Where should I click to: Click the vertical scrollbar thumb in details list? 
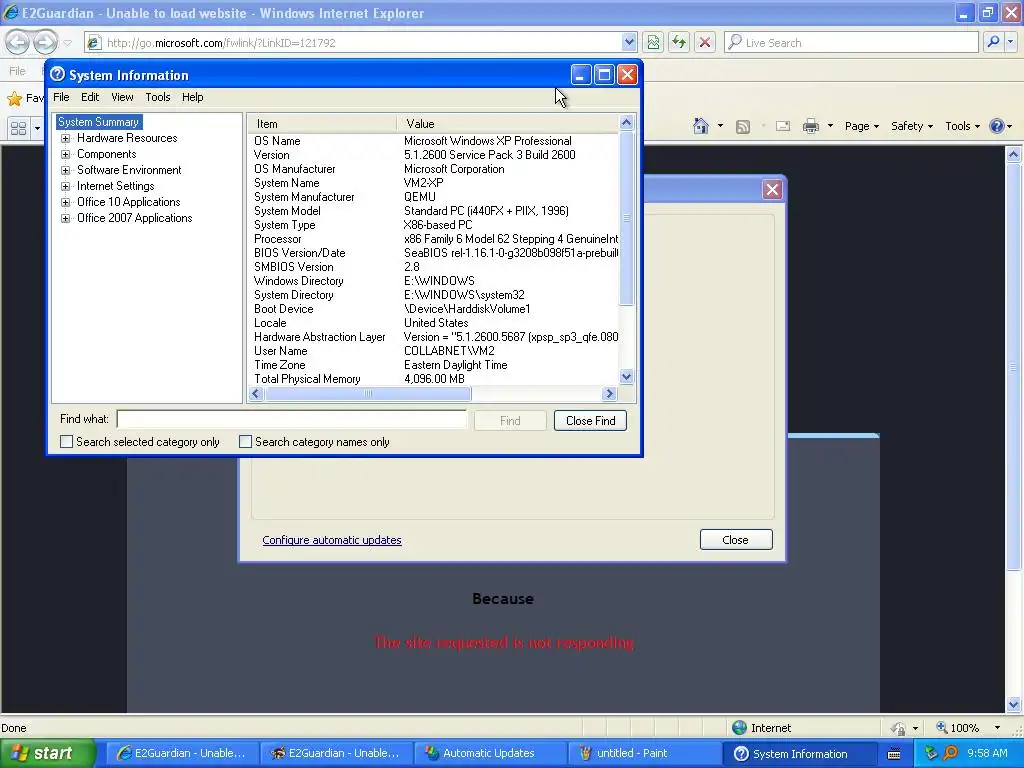click(x=626, y=218)
